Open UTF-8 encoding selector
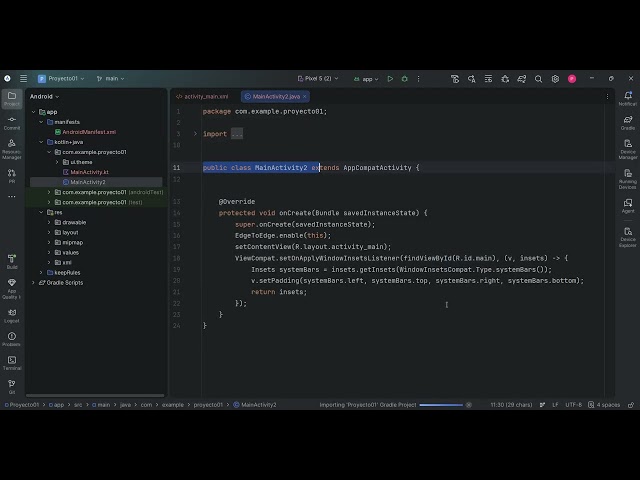The image size is (640, 480). (x=573, y=405)
